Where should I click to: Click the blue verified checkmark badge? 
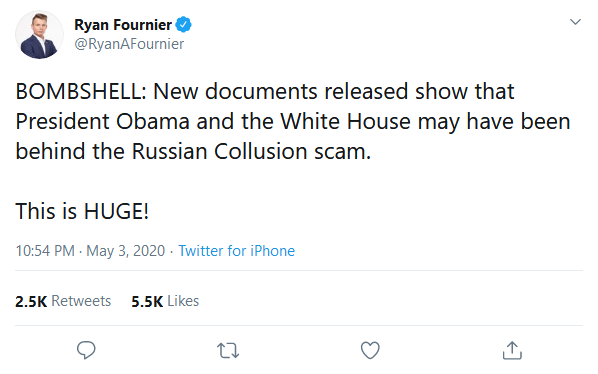click(183, 25)
